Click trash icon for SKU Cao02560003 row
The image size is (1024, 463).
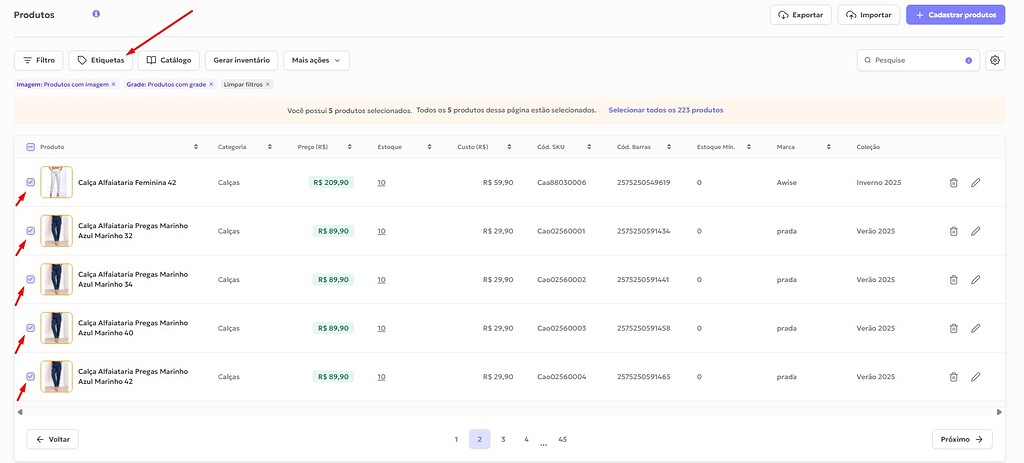[953, 328]
